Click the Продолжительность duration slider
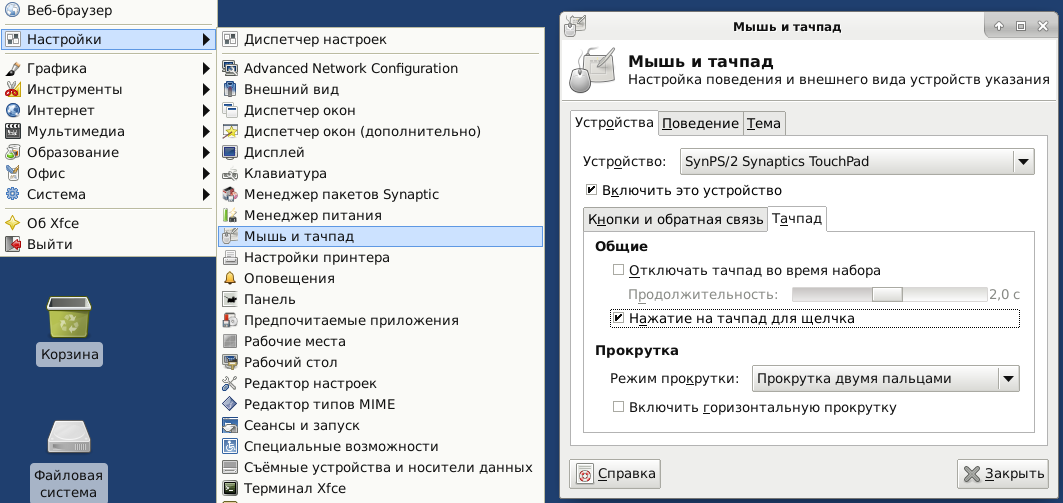Viewport: 1063px width, 503px height. [x=888, y=294]
